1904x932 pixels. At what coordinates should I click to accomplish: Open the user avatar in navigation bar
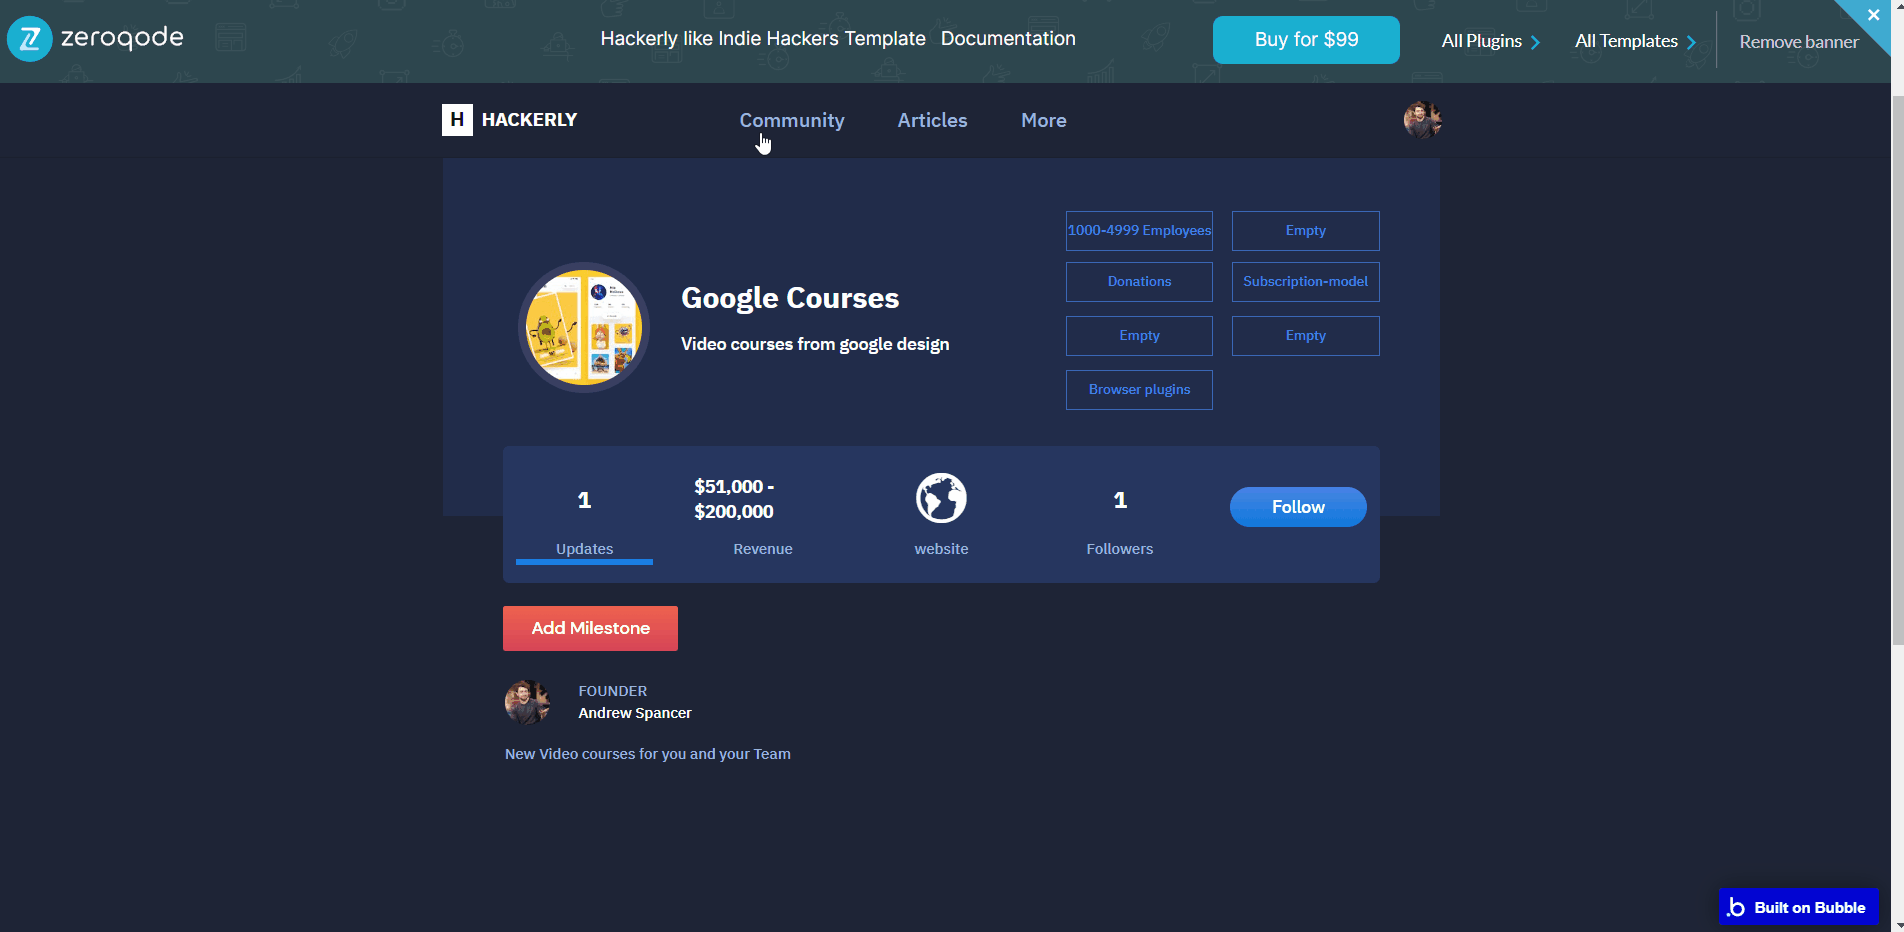coord(1422,120)
